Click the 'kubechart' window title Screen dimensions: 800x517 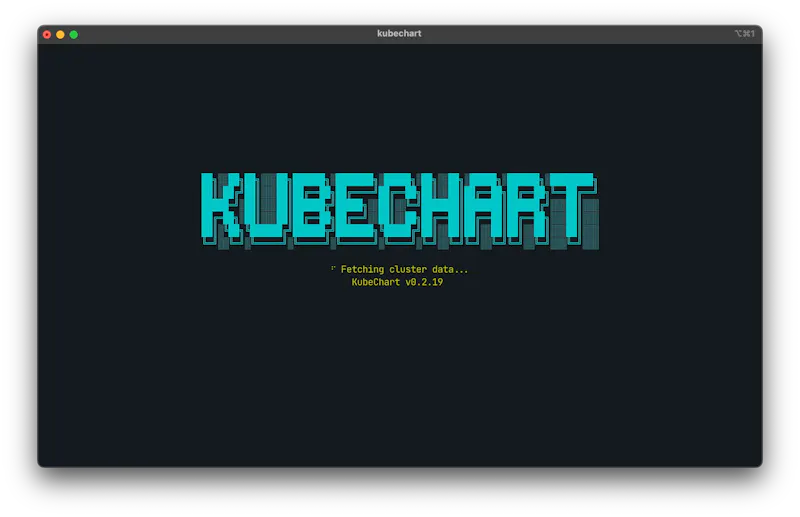[x=399, y=34]
